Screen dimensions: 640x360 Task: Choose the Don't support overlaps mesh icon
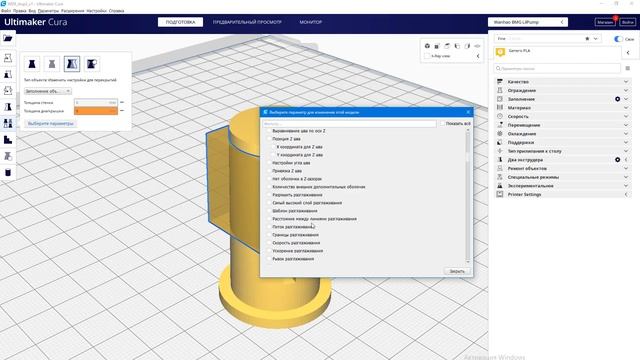click(x=92, y=64)
